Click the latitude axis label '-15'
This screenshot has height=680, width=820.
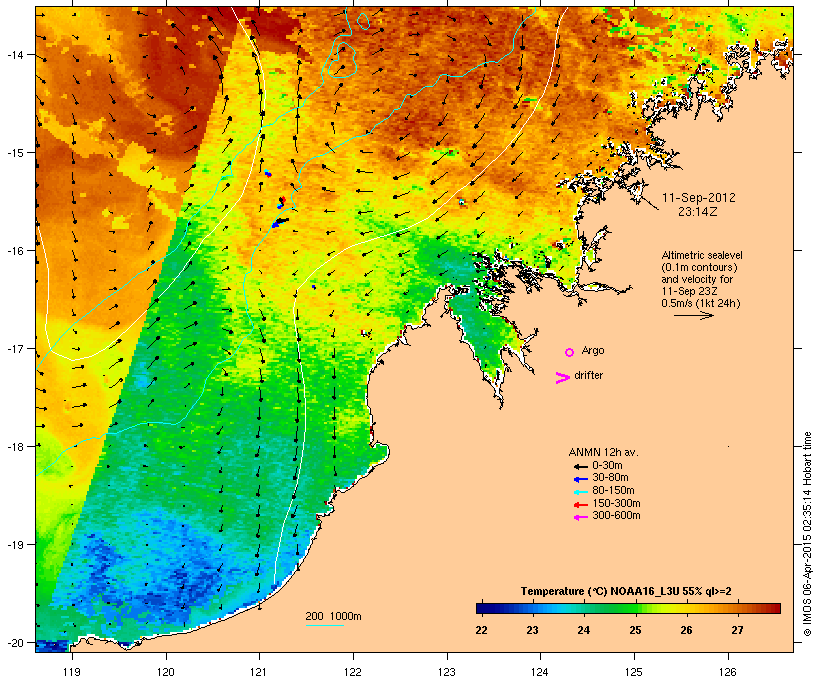[14, 153]
